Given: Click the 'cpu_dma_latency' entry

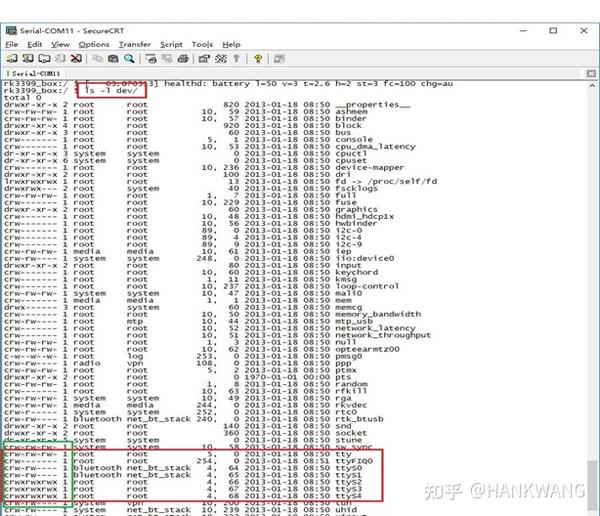Looking at the screenshot, I should (x=375, y=147).
